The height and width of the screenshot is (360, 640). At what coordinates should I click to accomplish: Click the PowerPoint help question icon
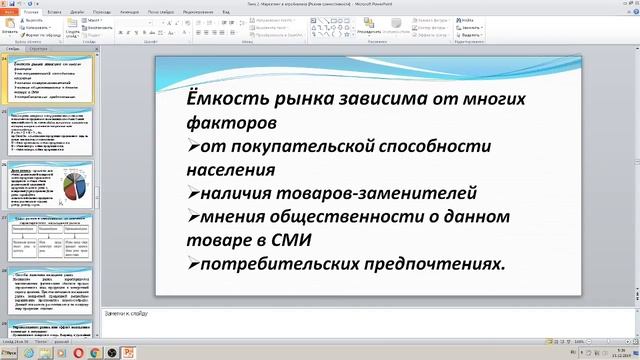click(636, 12)
